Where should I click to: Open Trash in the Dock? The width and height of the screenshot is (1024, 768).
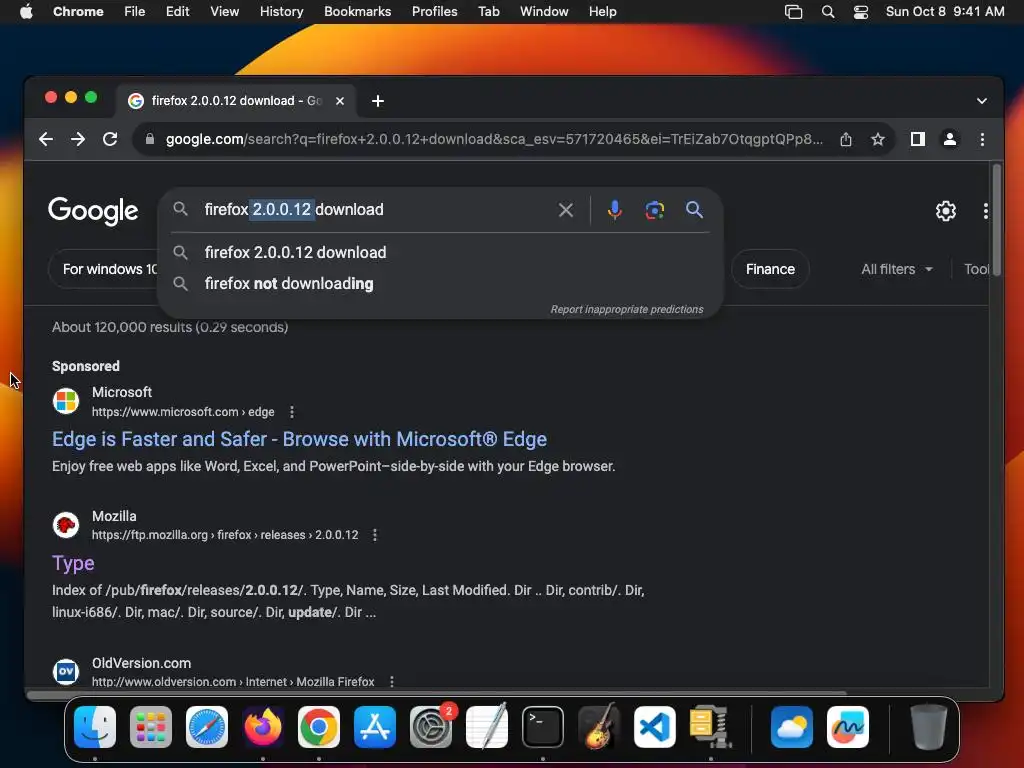[x=928, y=727]
